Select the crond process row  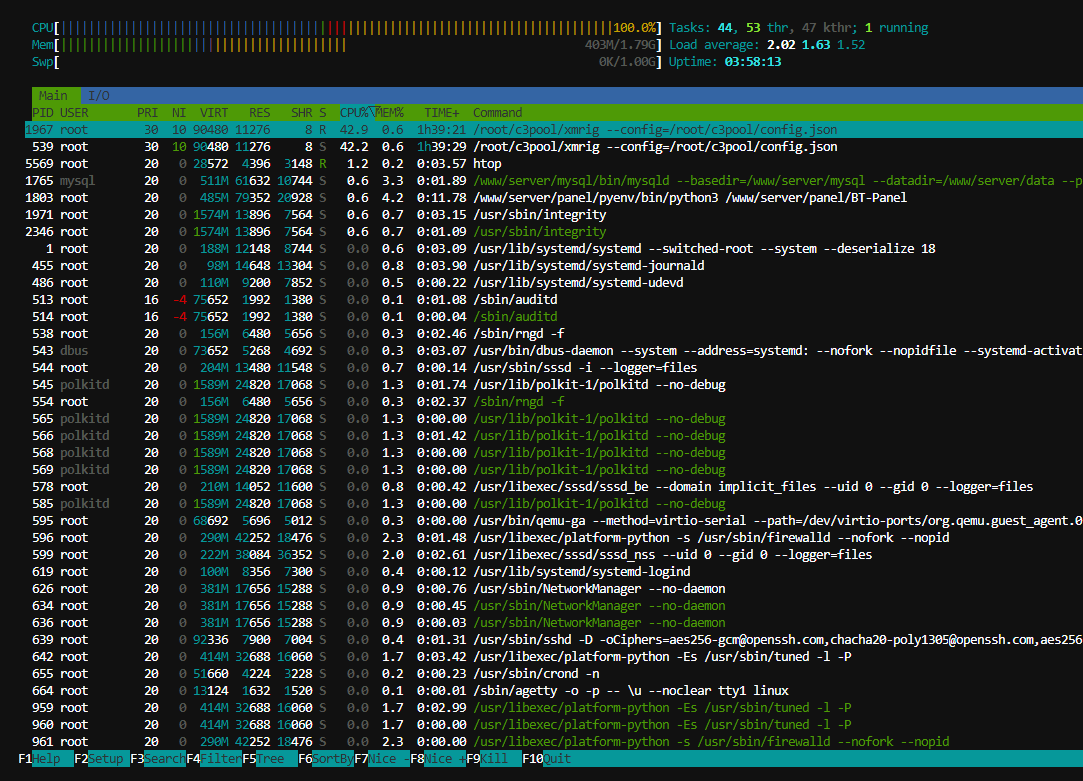tap(554, 673)
